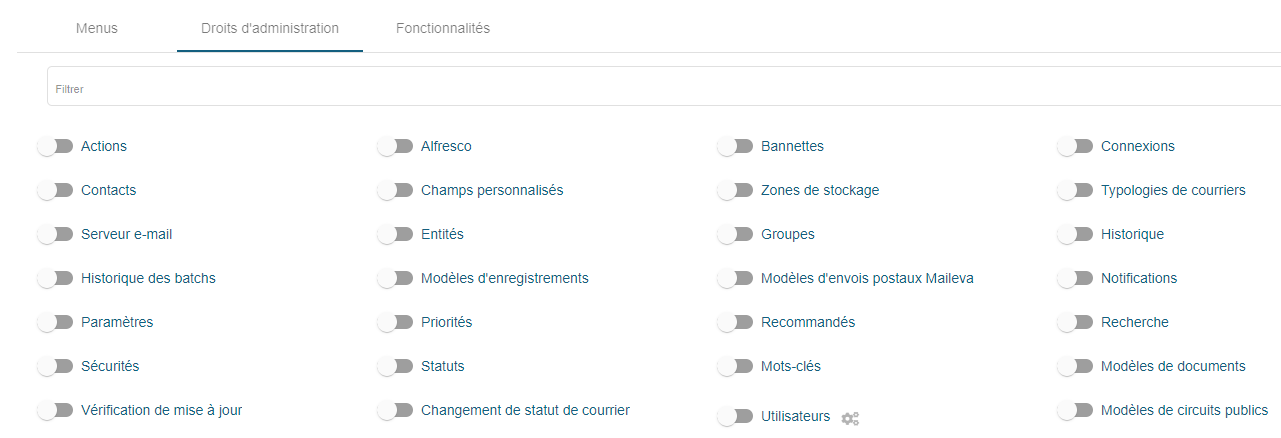Image resolution: width=1281 pixels, height=438 pixels.
Task: Toggle Vérification de mise à jour
Action: [56, 411]
